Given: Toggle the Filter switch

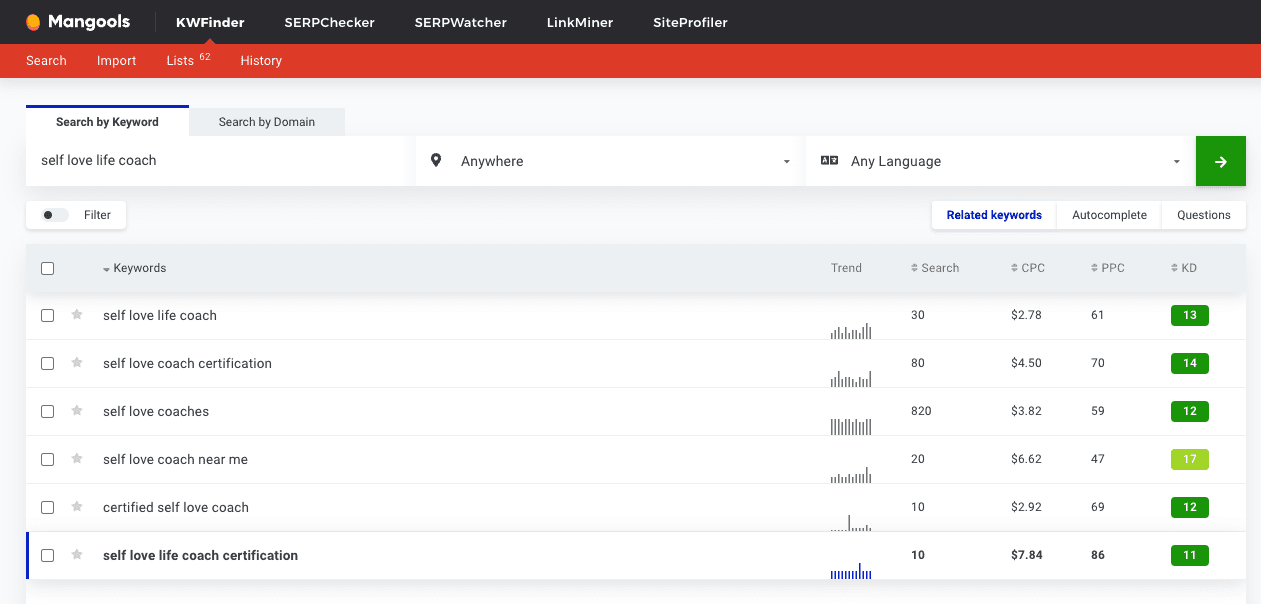Looking at the screenshot, I should pyautogui.click(x=55, y=215).
